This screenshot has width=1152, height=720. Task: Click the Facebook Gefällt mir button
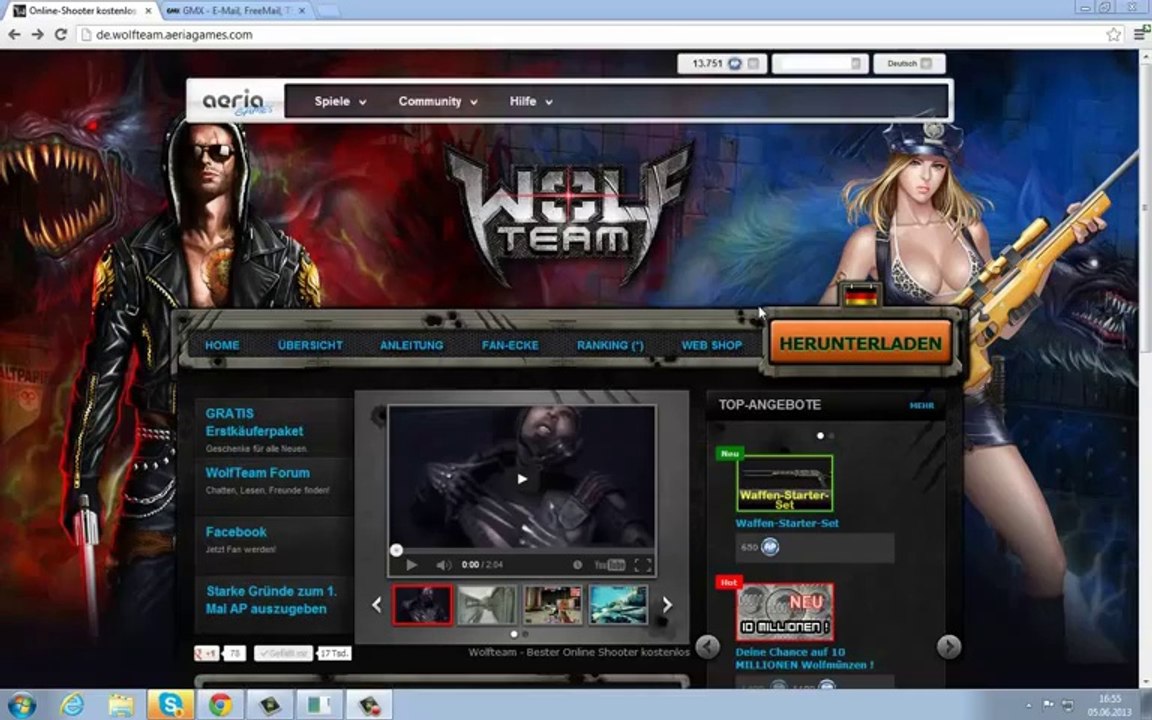click(284, 653)
